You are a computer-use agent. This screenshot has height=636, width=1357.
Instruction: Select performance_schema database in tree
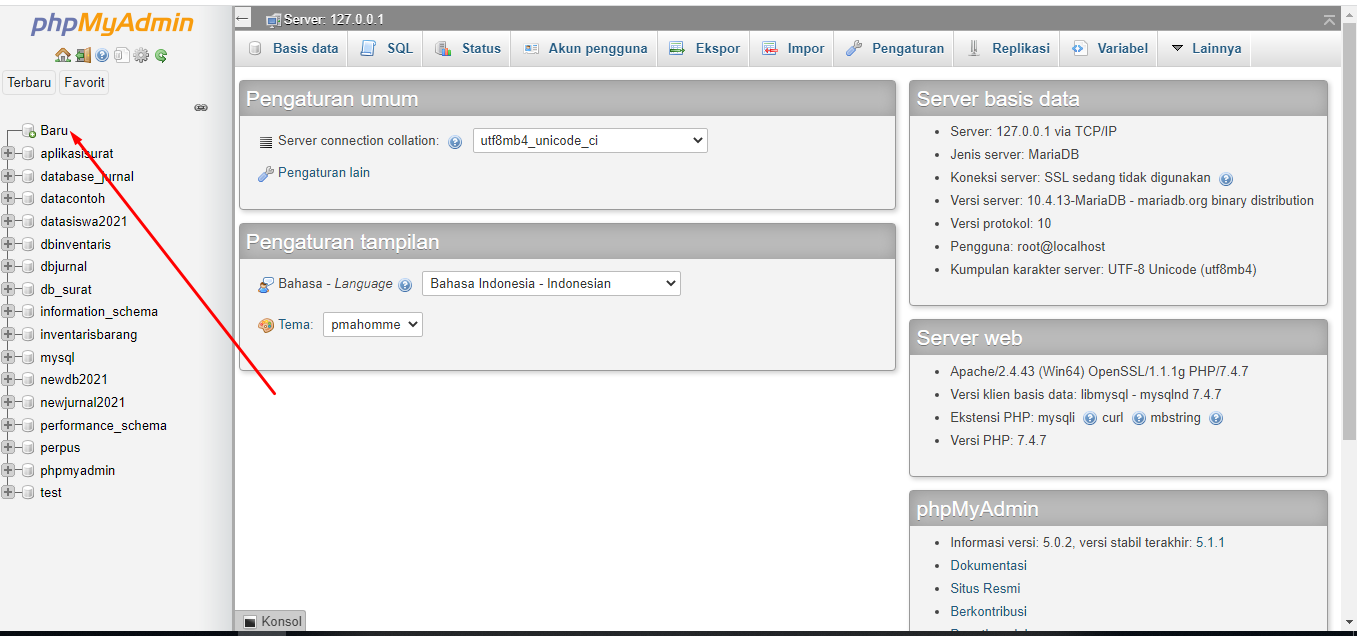click(x=103, y=425)
